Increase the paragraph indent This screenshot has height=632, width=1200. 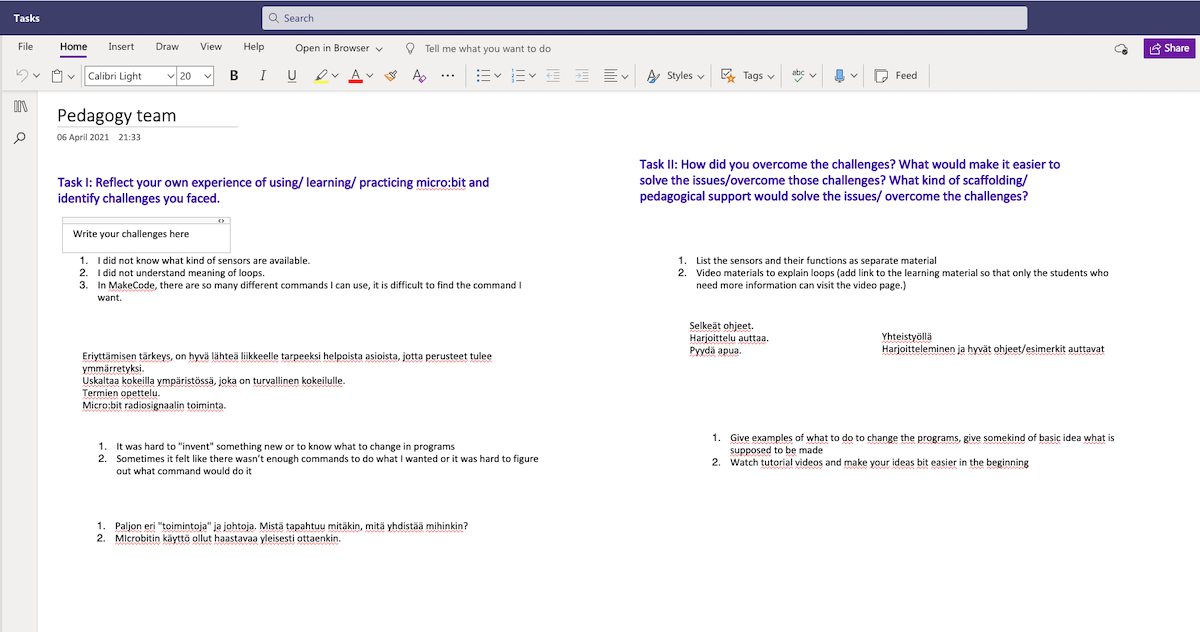pos(582,76)
